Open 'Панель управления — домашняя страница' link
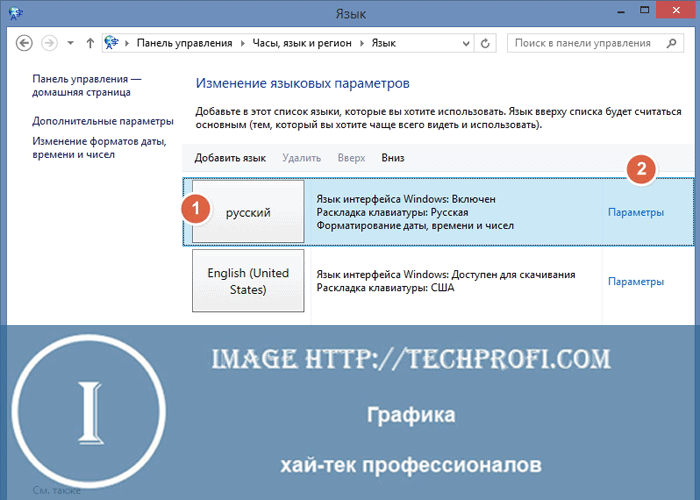Screen dimensions: 700x500 click(x=87, y=86)
